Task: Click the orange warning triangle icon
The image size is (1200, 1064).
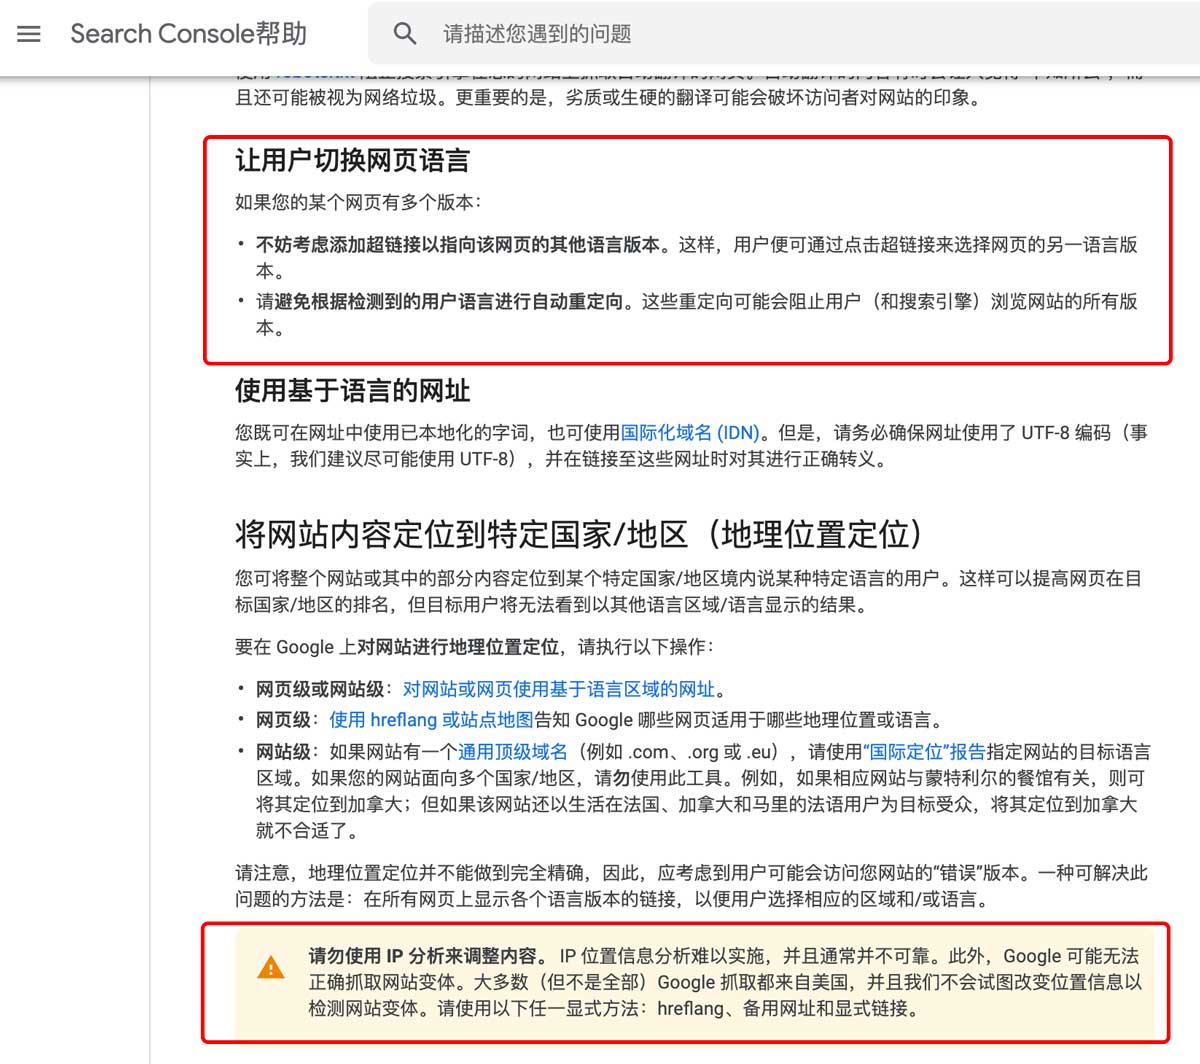Action: (271, 968)
